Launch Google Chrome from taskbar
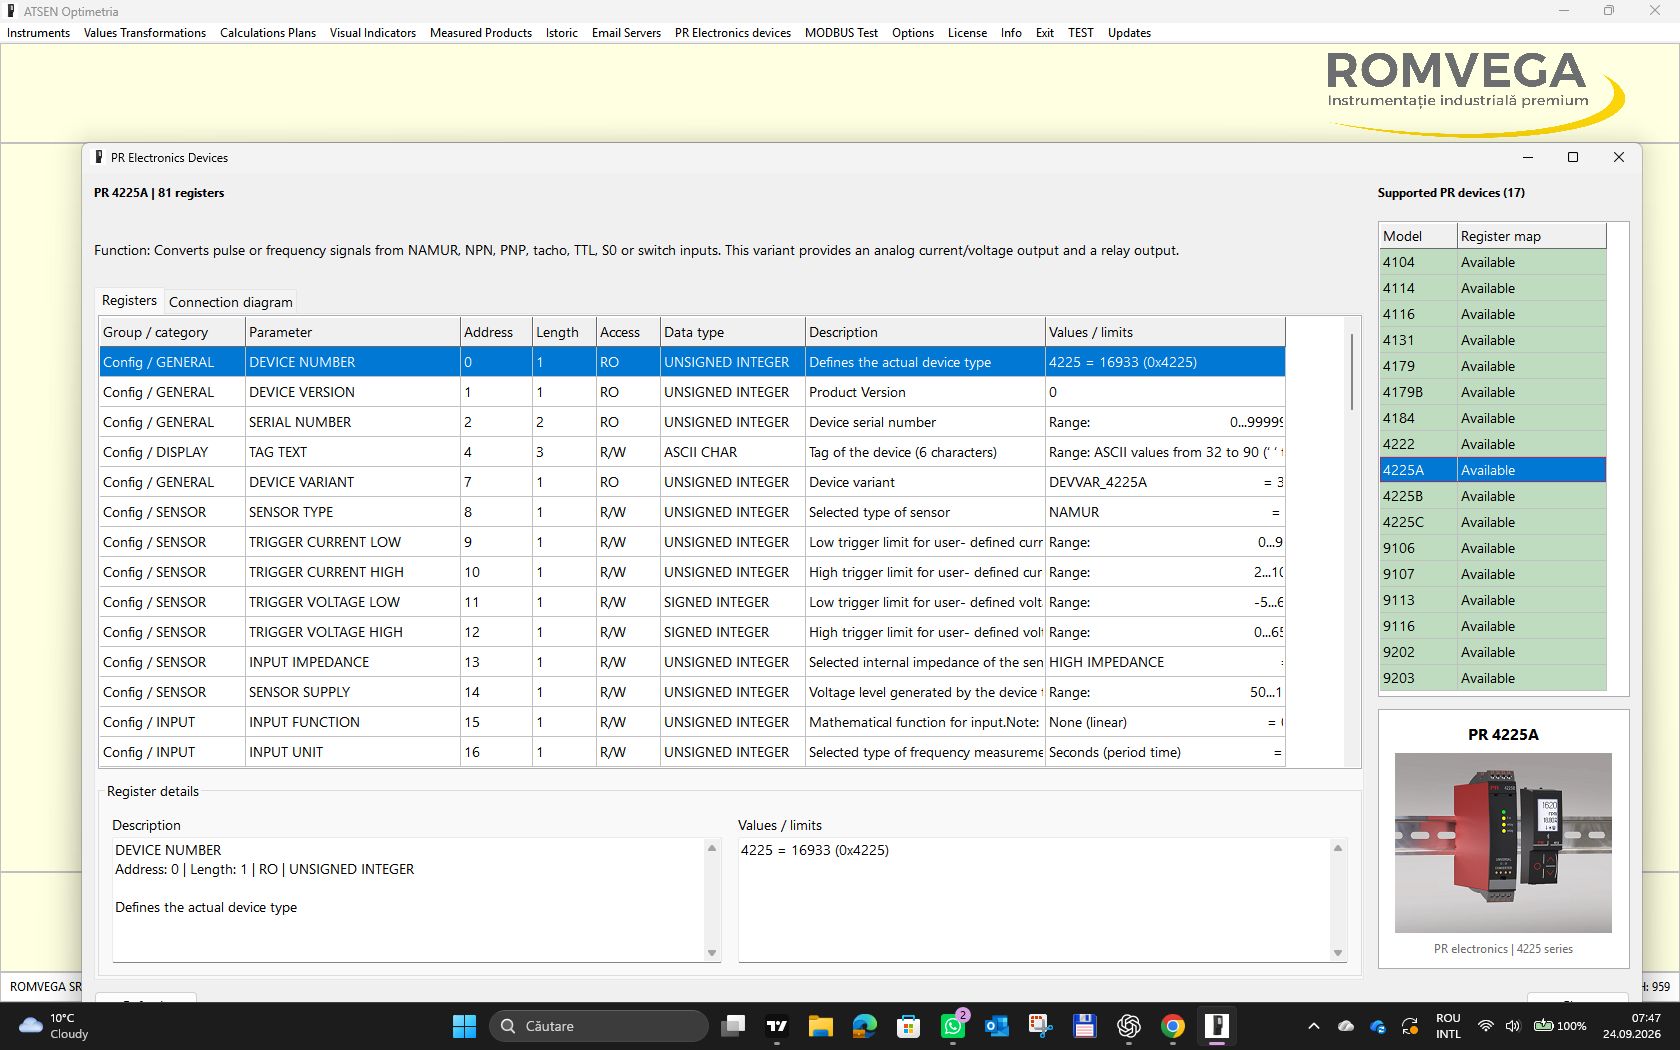Viewport: 1680px width, 1050px height. click(x=1173, y=1026)
